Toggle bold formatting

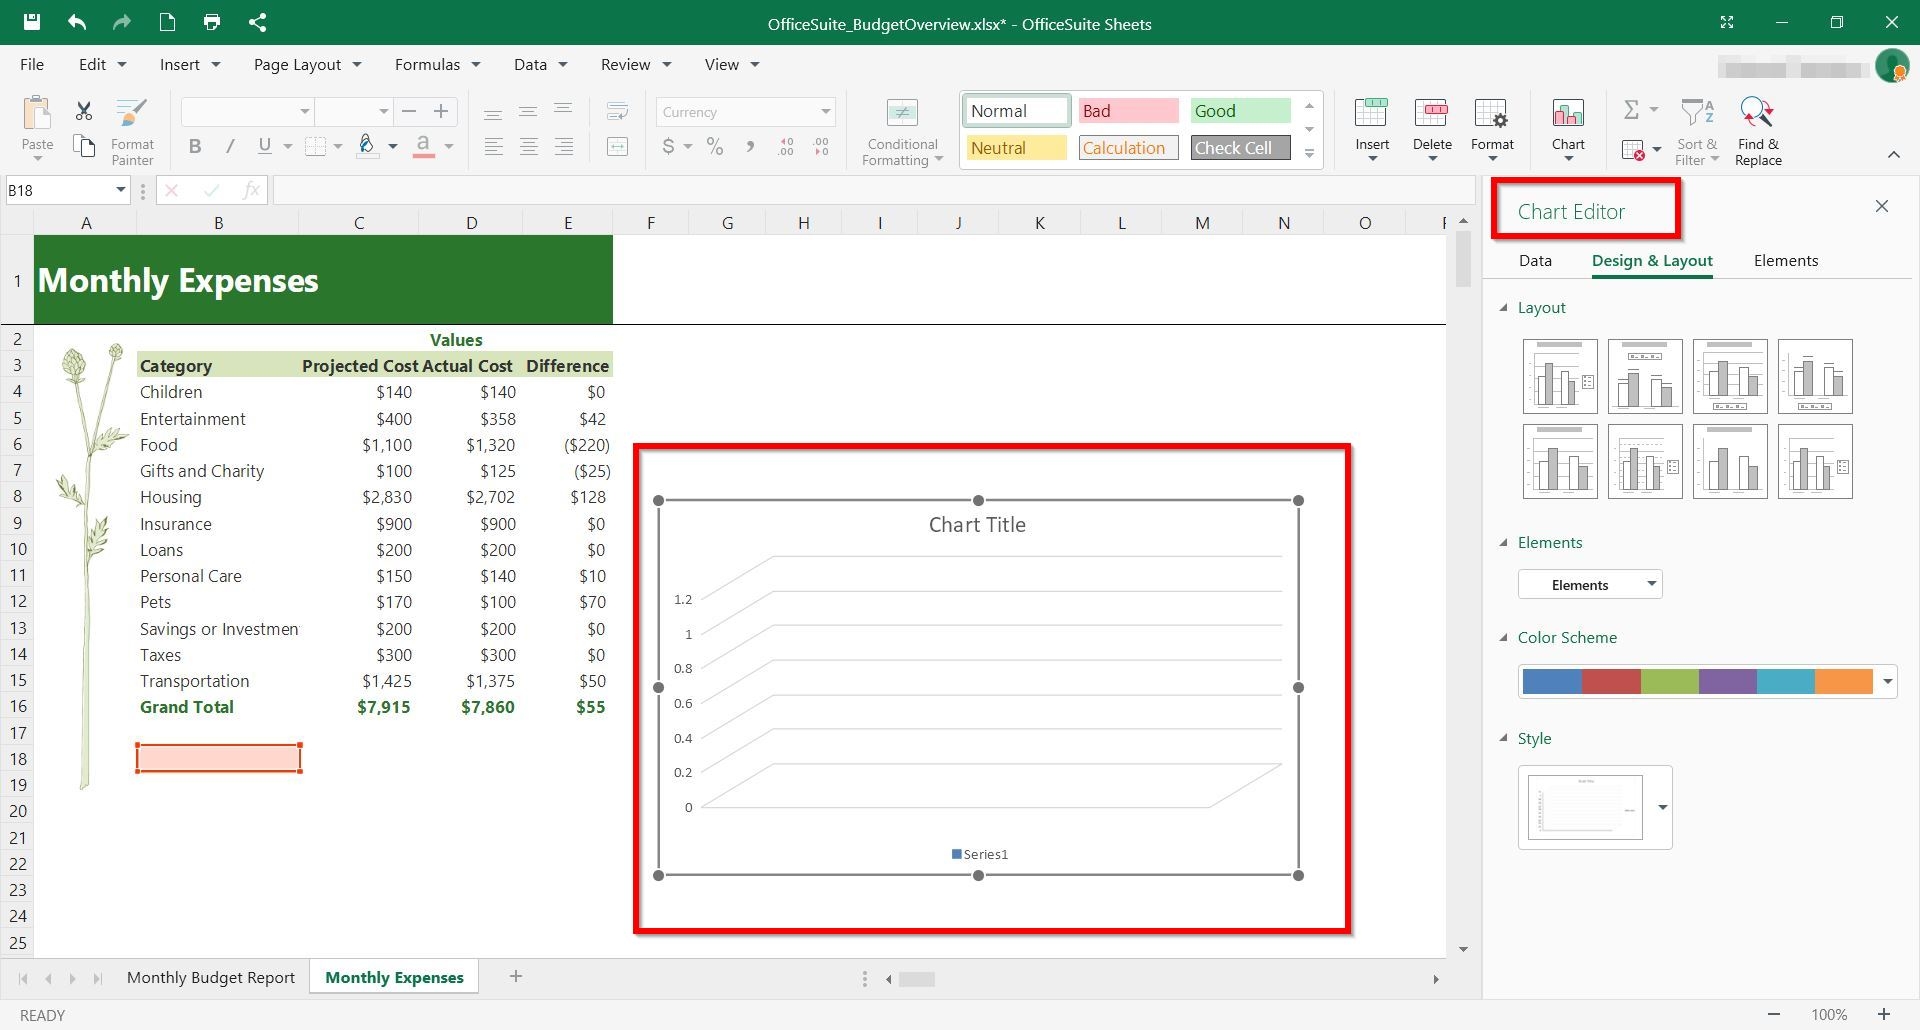pyautogui.click(x=195, y=146)
